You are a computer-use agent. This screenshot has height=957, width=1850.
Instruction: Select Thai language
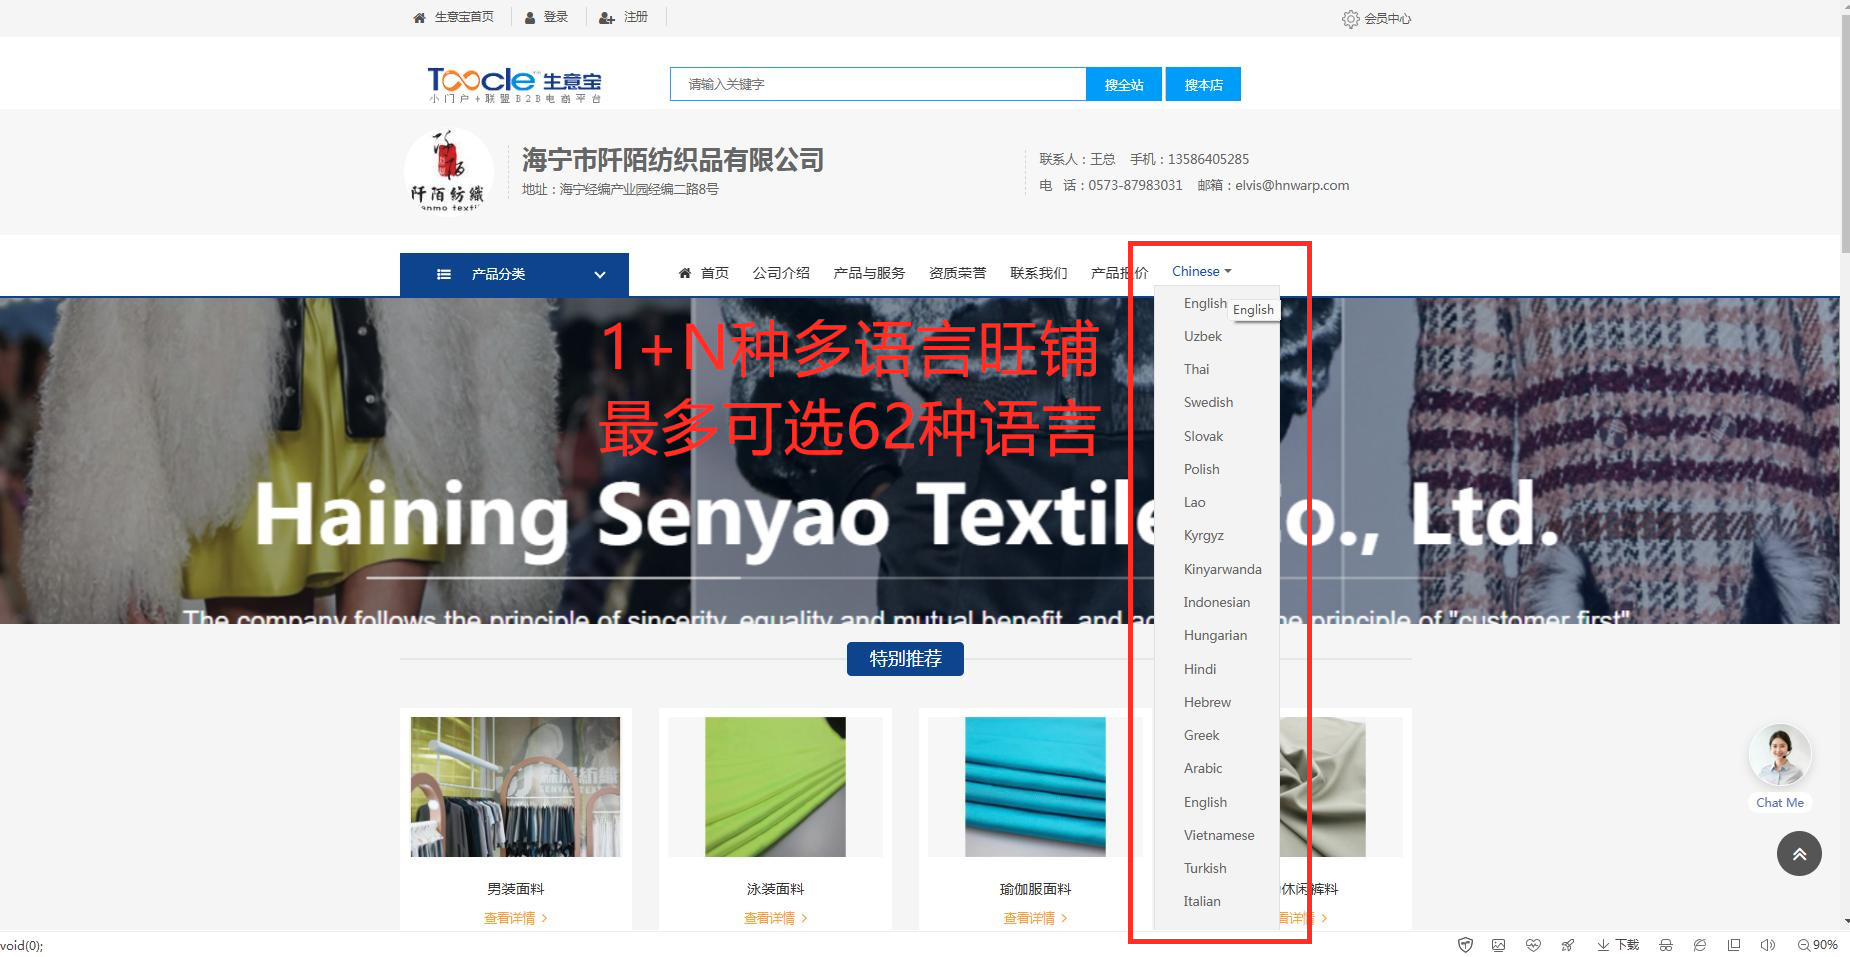pos(1196,369)
